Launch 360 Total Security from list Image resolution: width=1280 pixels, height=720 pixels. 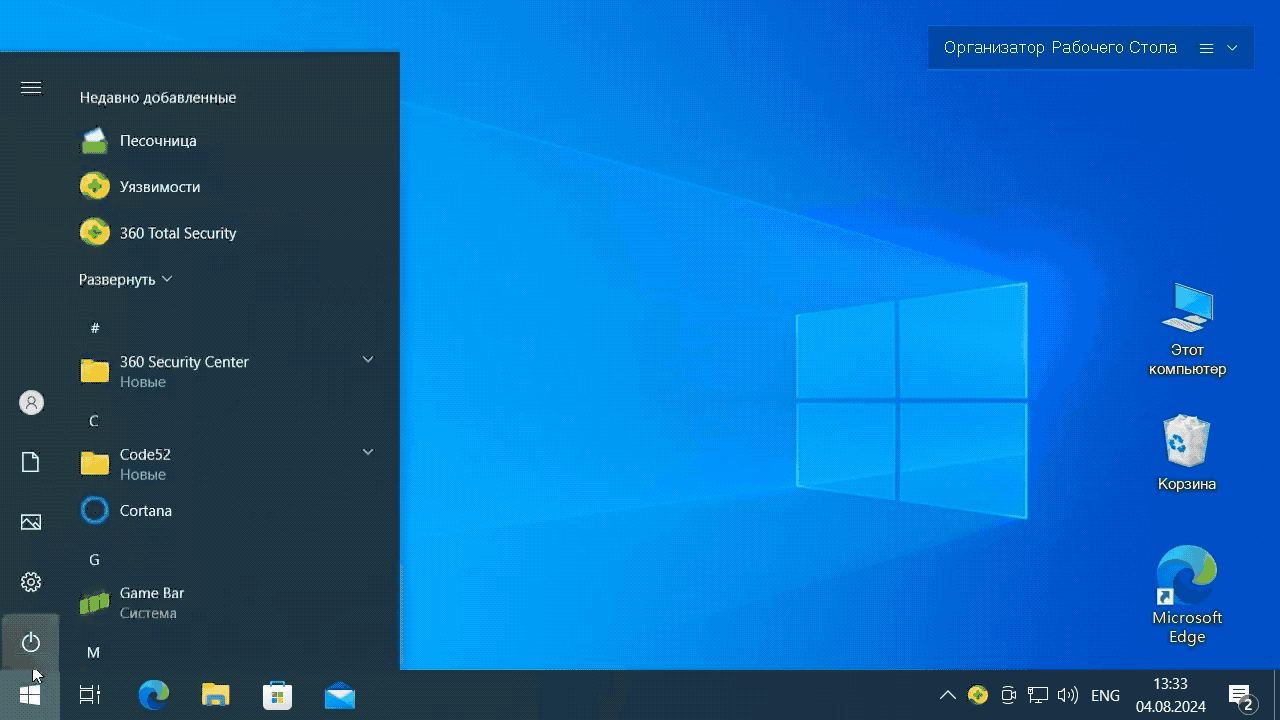point(177,233)
